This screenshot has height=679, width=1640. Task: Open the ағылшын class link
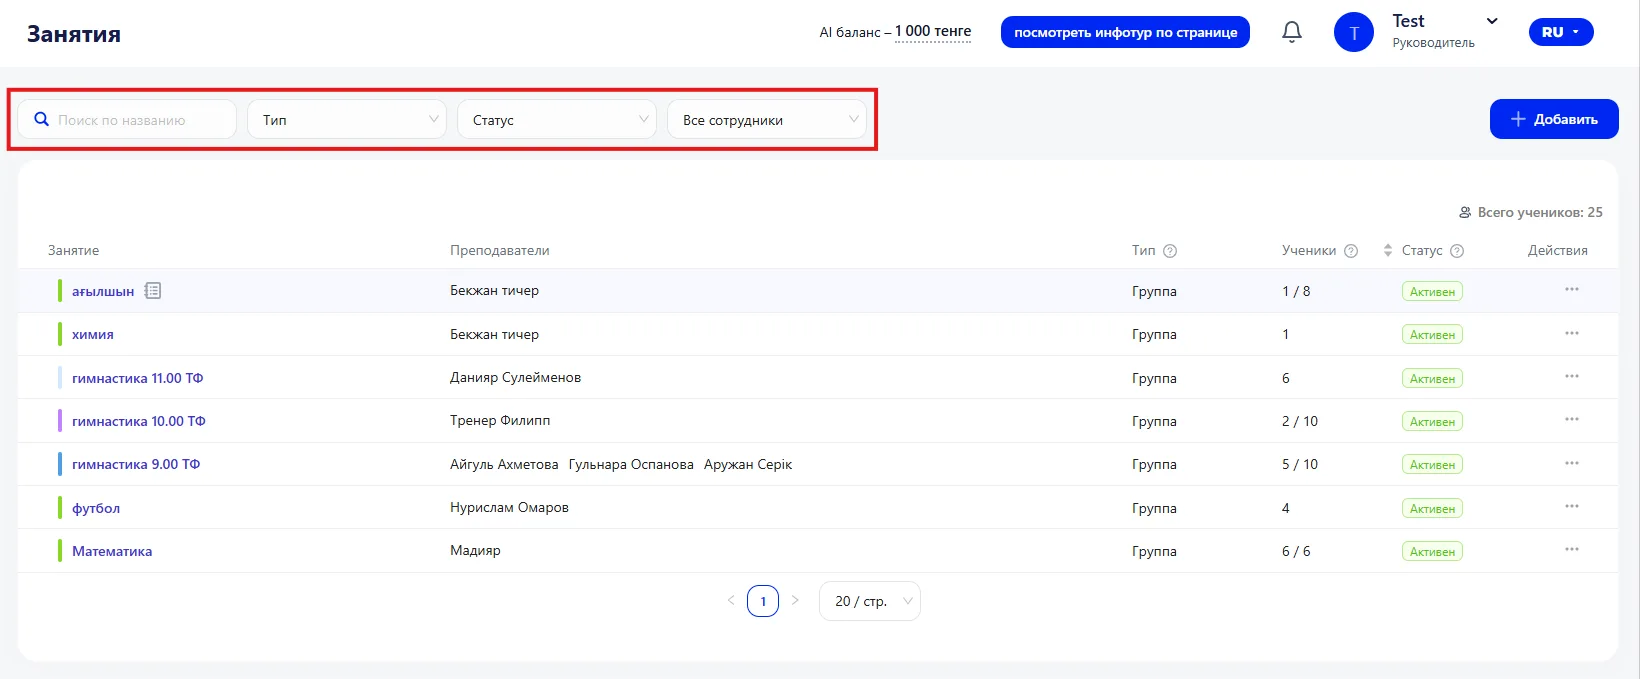pos(103,291)
